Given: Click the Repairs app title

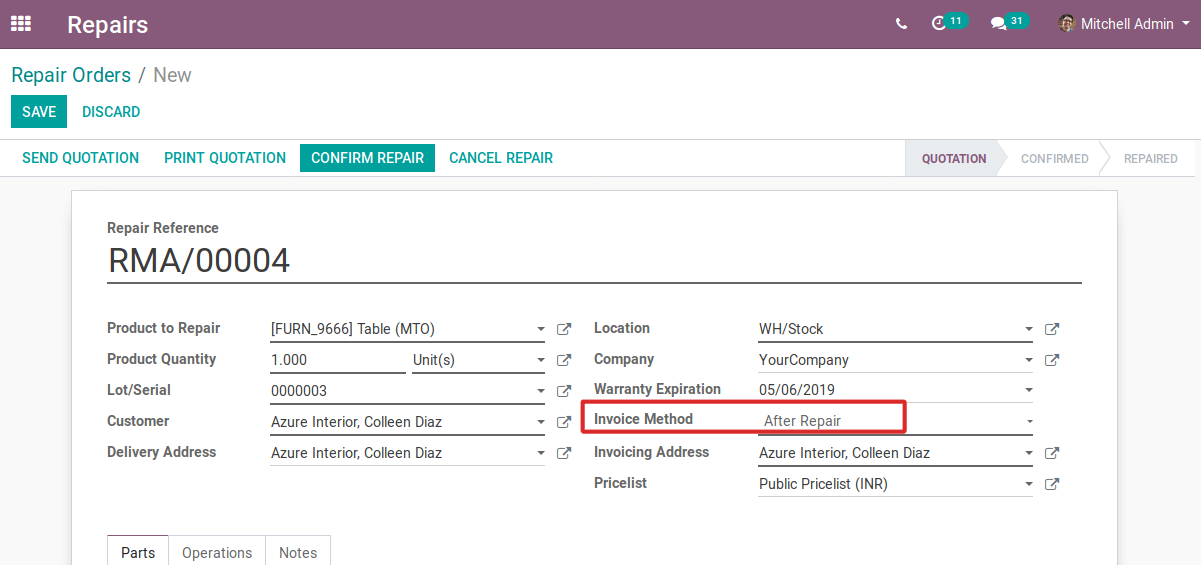Looking at the screenshot, I should [108, 25].
